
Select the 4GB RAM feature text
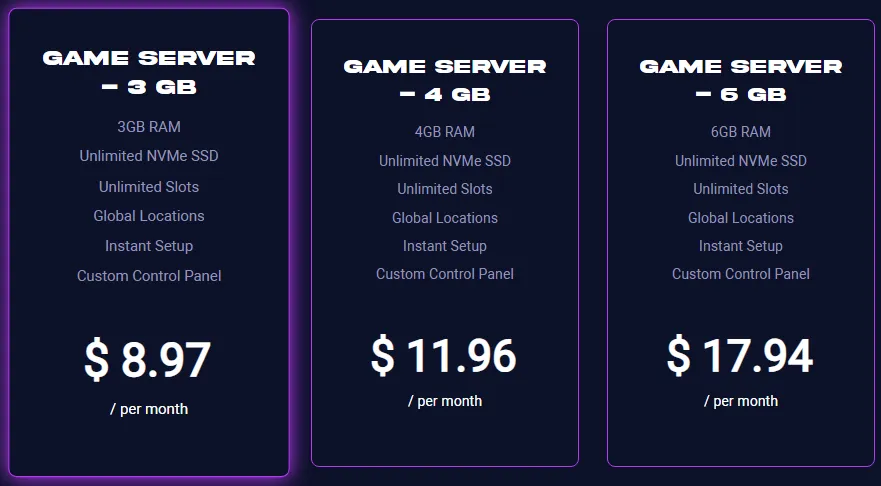pyautogui.click(x=445, y=132)
